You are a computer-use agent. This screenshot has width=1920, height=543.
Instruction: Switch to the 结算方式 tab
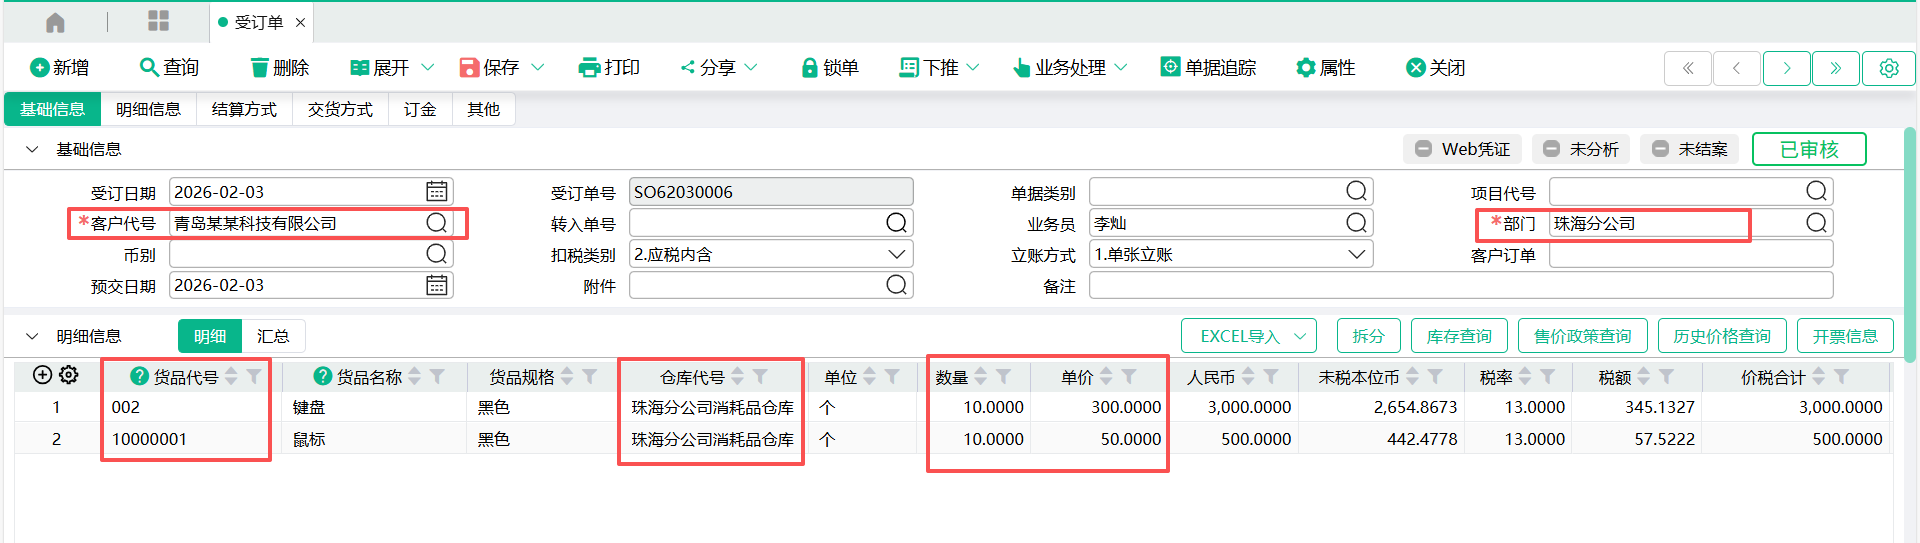[x=244, y=109]
